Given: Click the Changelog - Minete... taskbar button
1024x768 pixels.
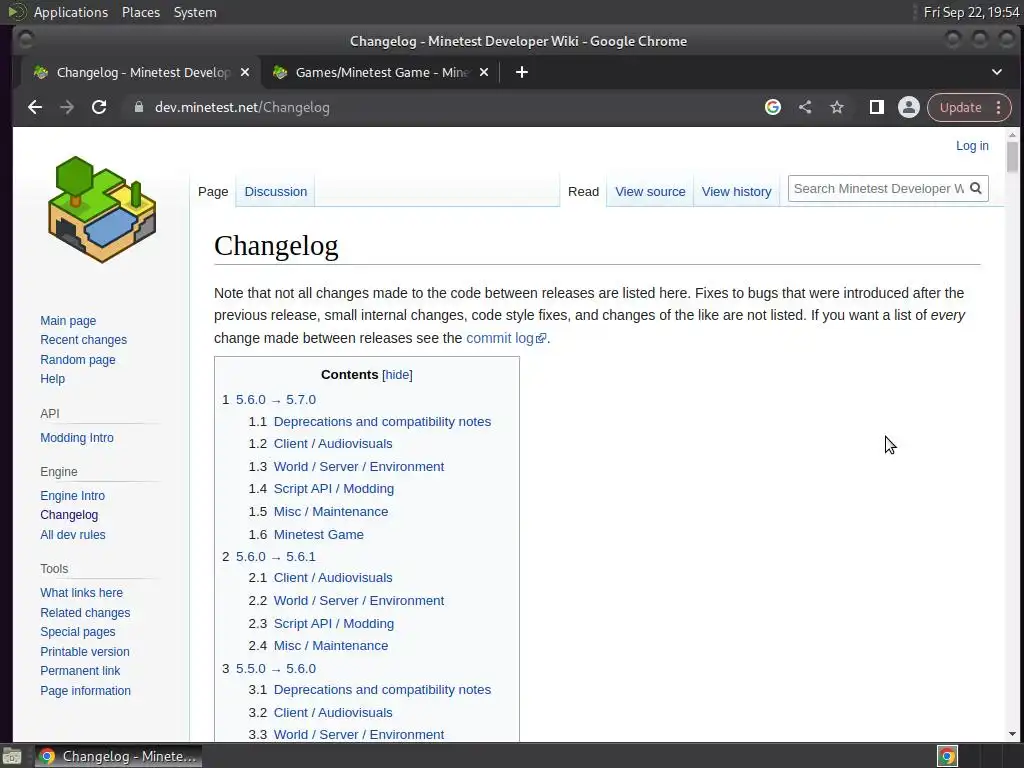Looking at the screenshot, I should click(118, 756).
